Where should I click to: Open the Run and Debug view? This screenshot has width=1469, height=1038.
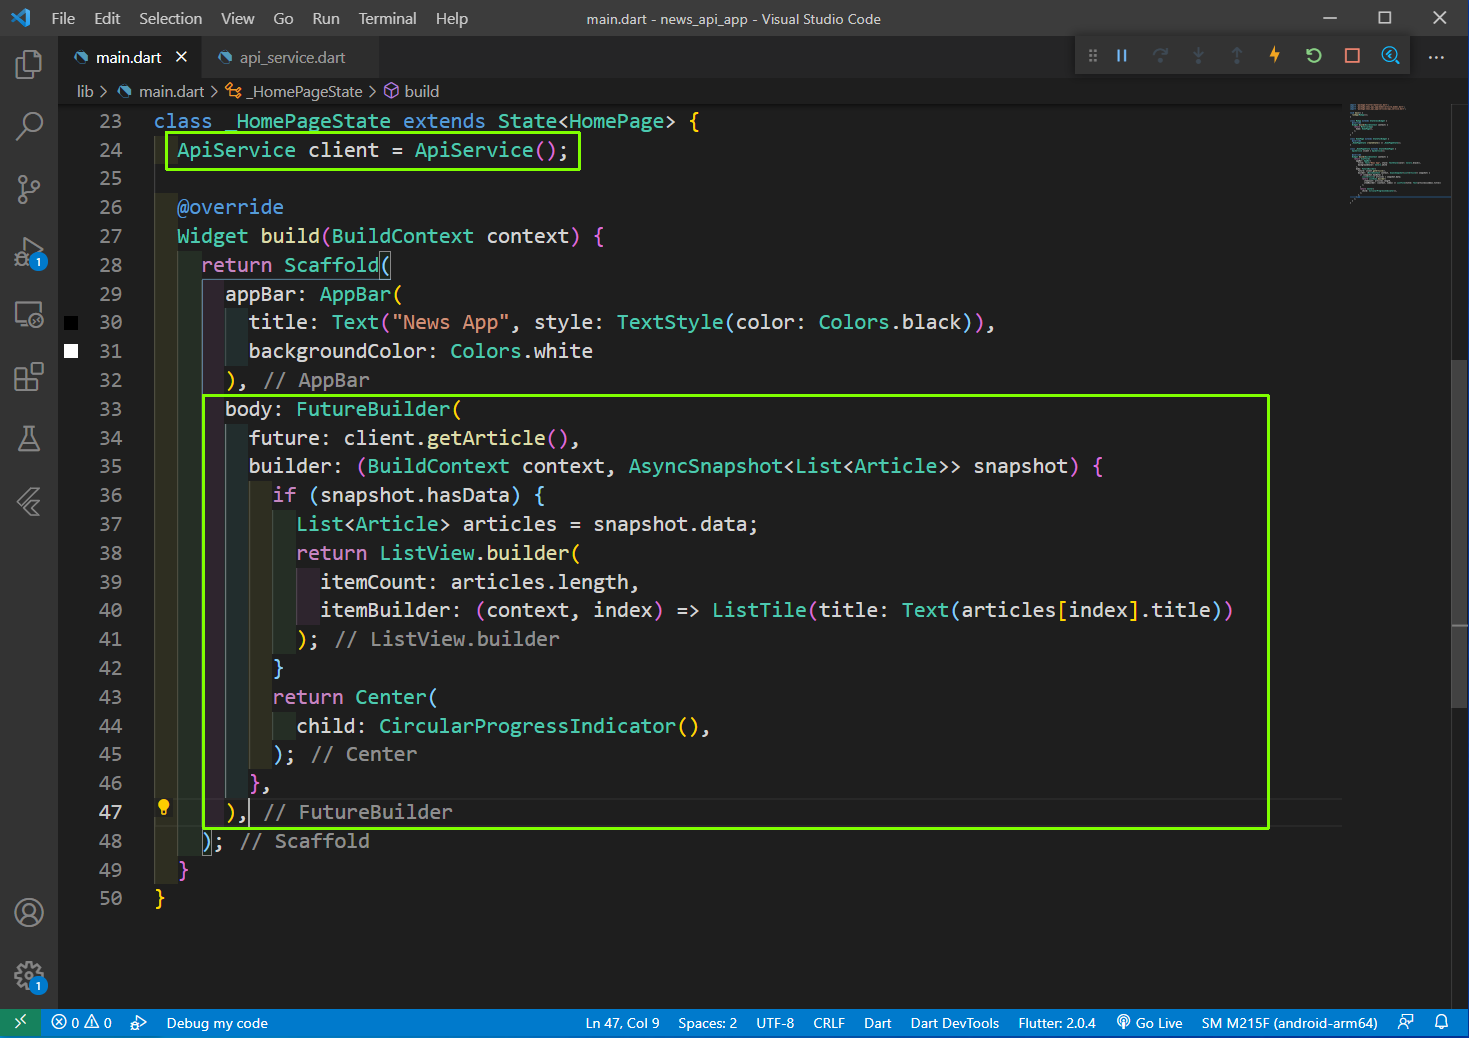click(x=29, y=252)
